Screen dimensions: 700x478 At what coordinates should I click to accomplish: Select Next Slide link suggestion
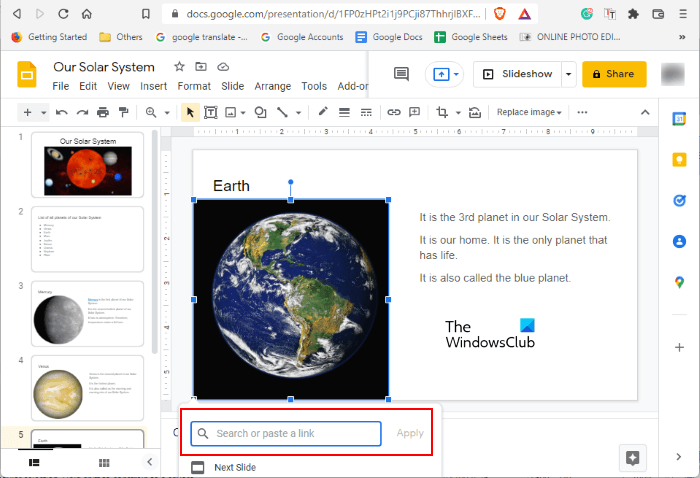point(236,467)
